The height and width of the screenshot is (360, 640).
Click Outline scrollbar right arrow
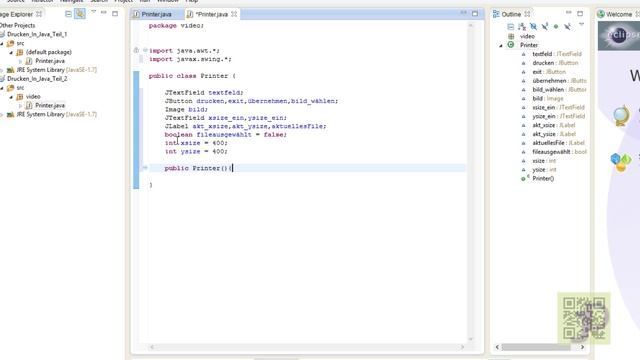[x=582, y=347]
